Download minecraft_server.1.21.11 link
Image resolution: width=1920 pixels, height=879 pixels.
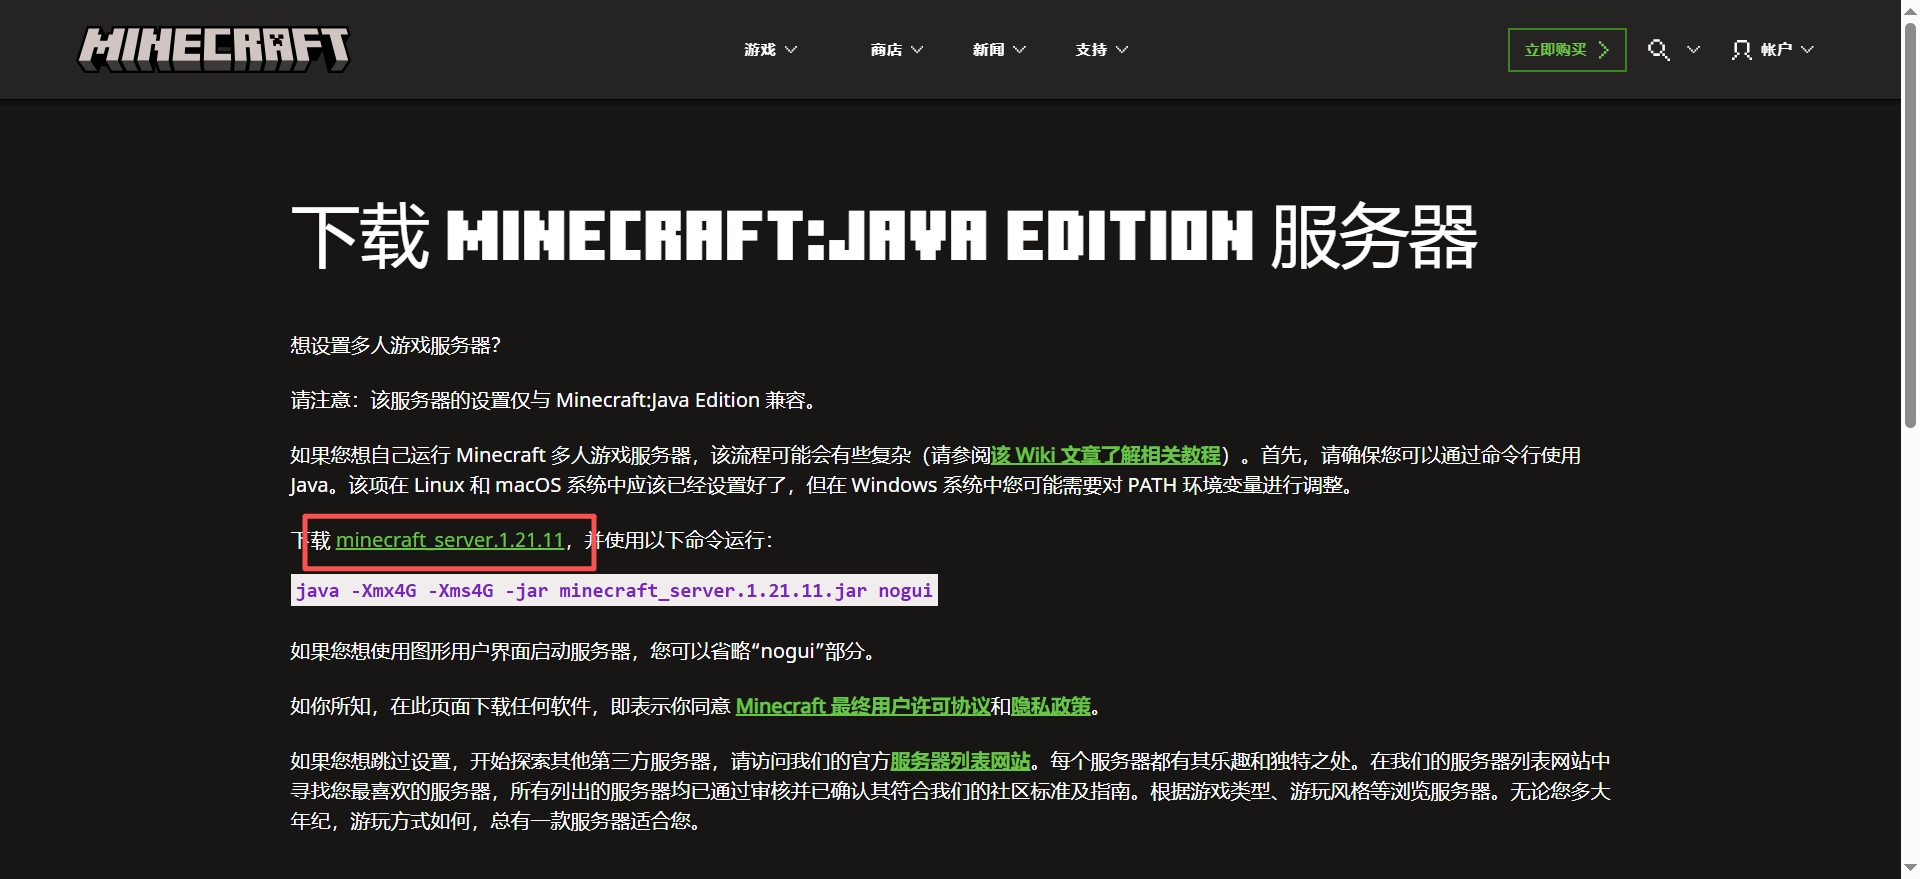[x=450, y=540]
